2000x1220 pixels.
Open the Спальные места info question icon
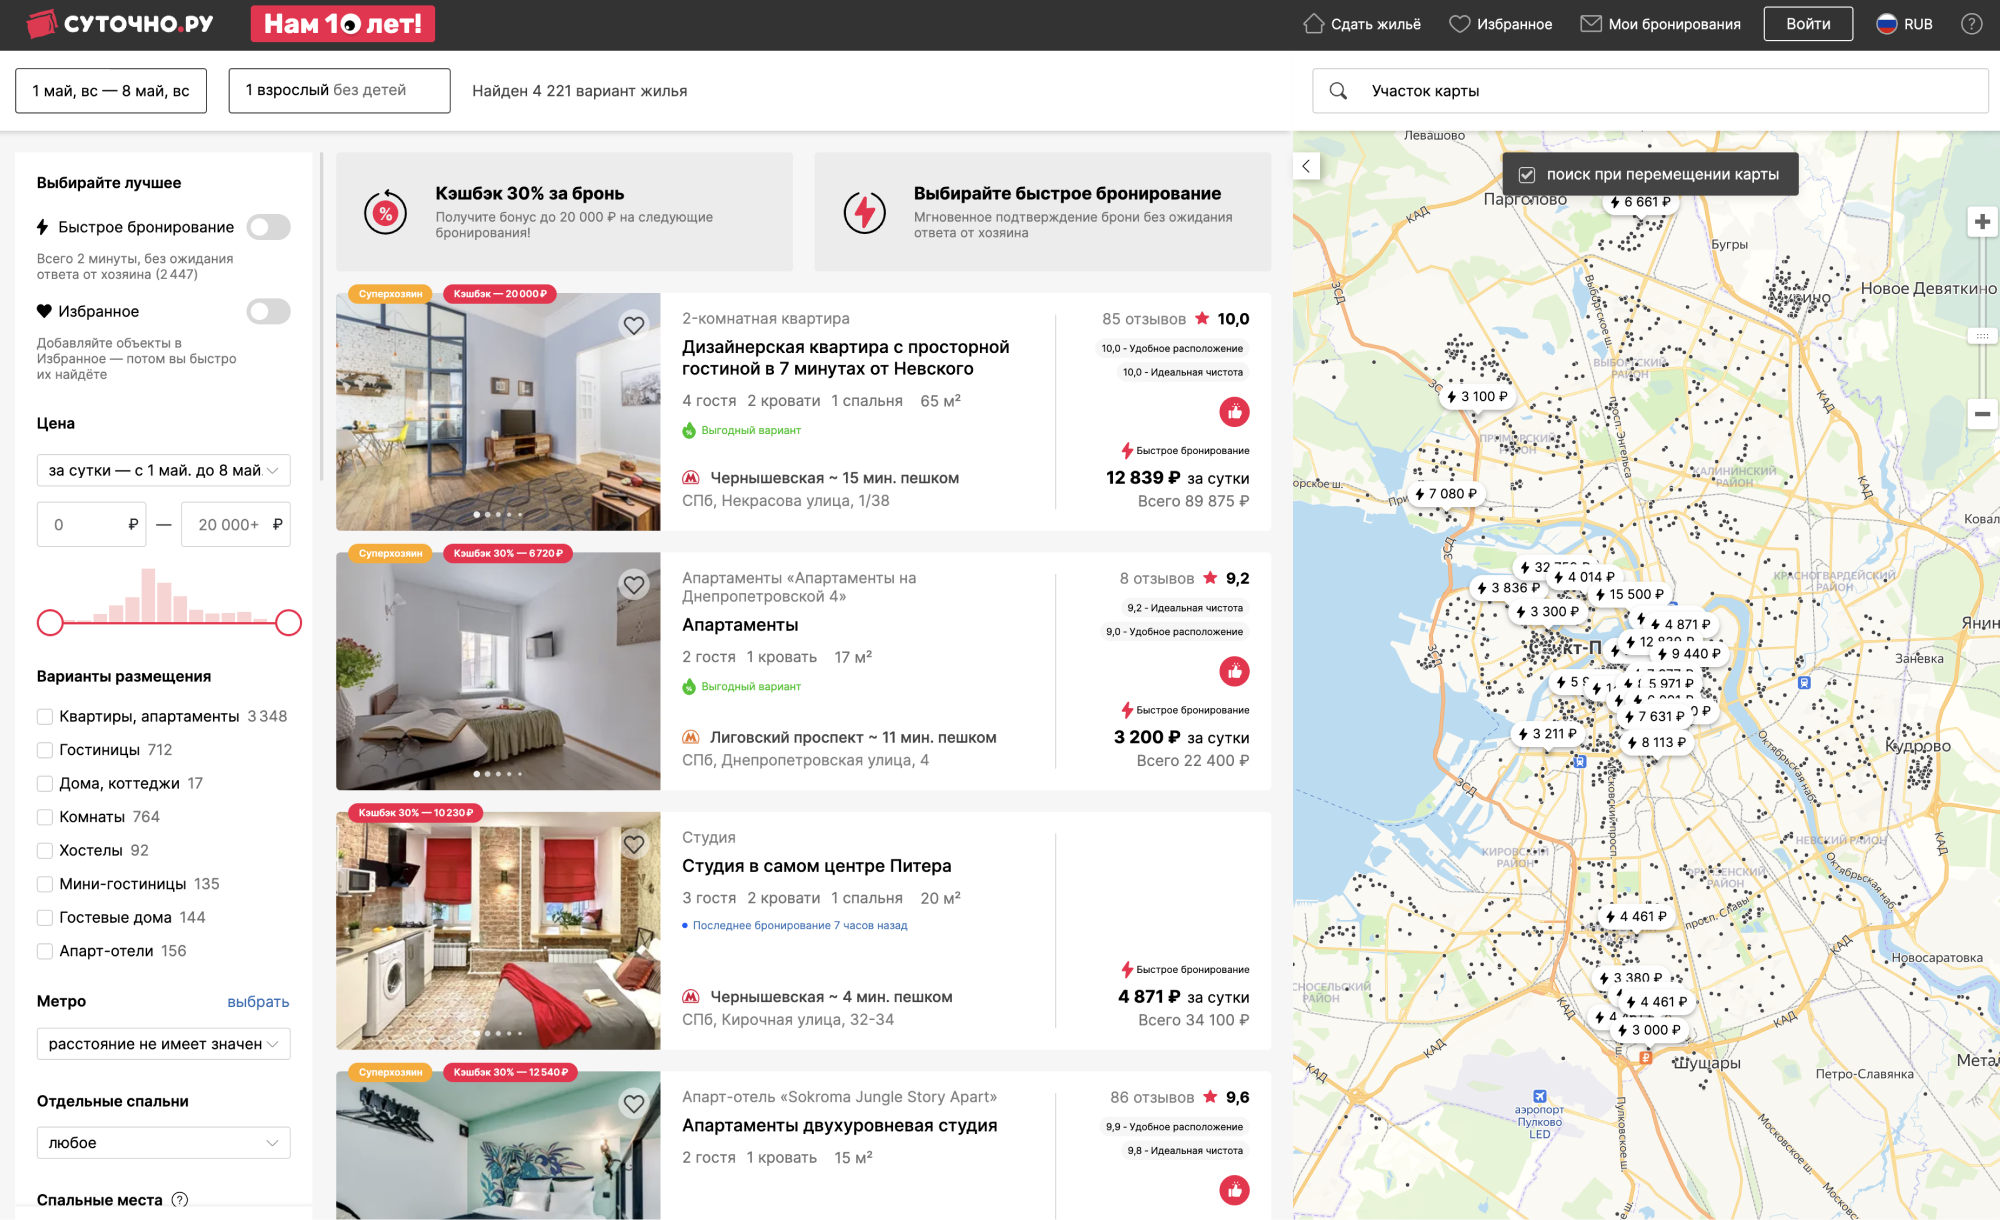click(180, 1200)
